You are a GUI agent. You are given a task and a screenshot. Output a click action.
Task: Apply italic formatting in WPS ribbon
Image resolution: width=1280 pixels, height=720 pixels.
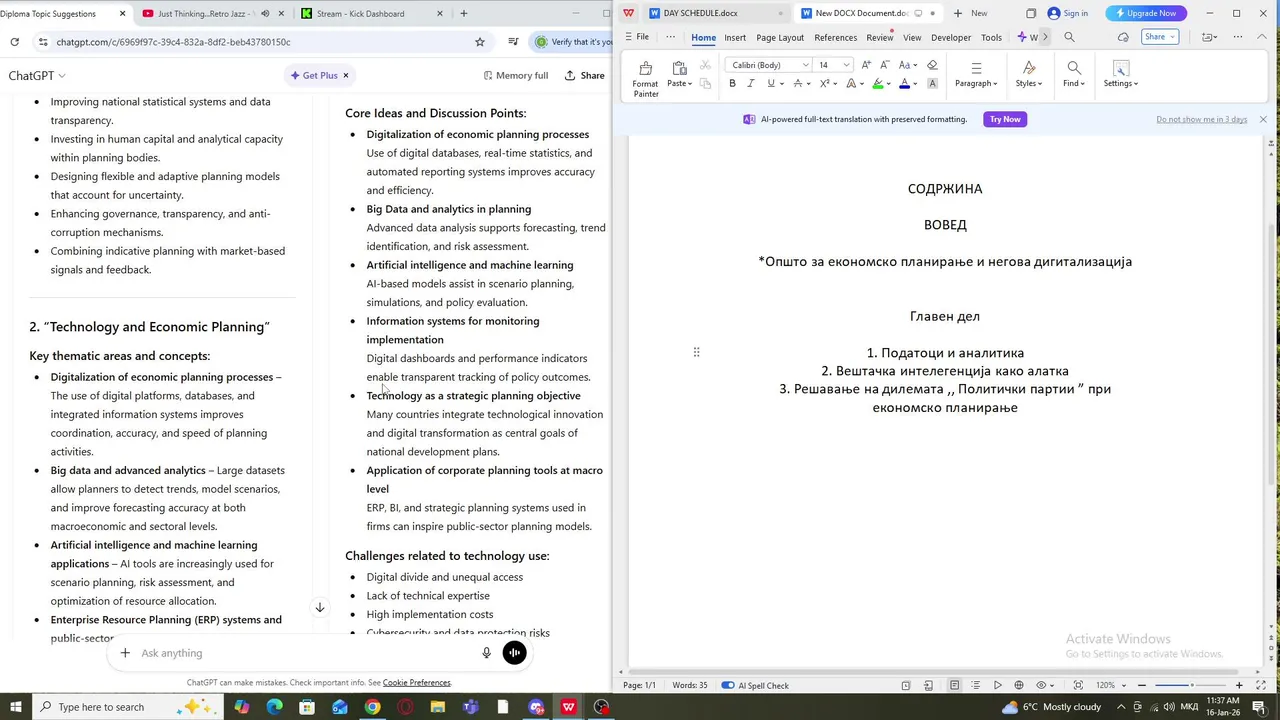[x=751, y=84]
